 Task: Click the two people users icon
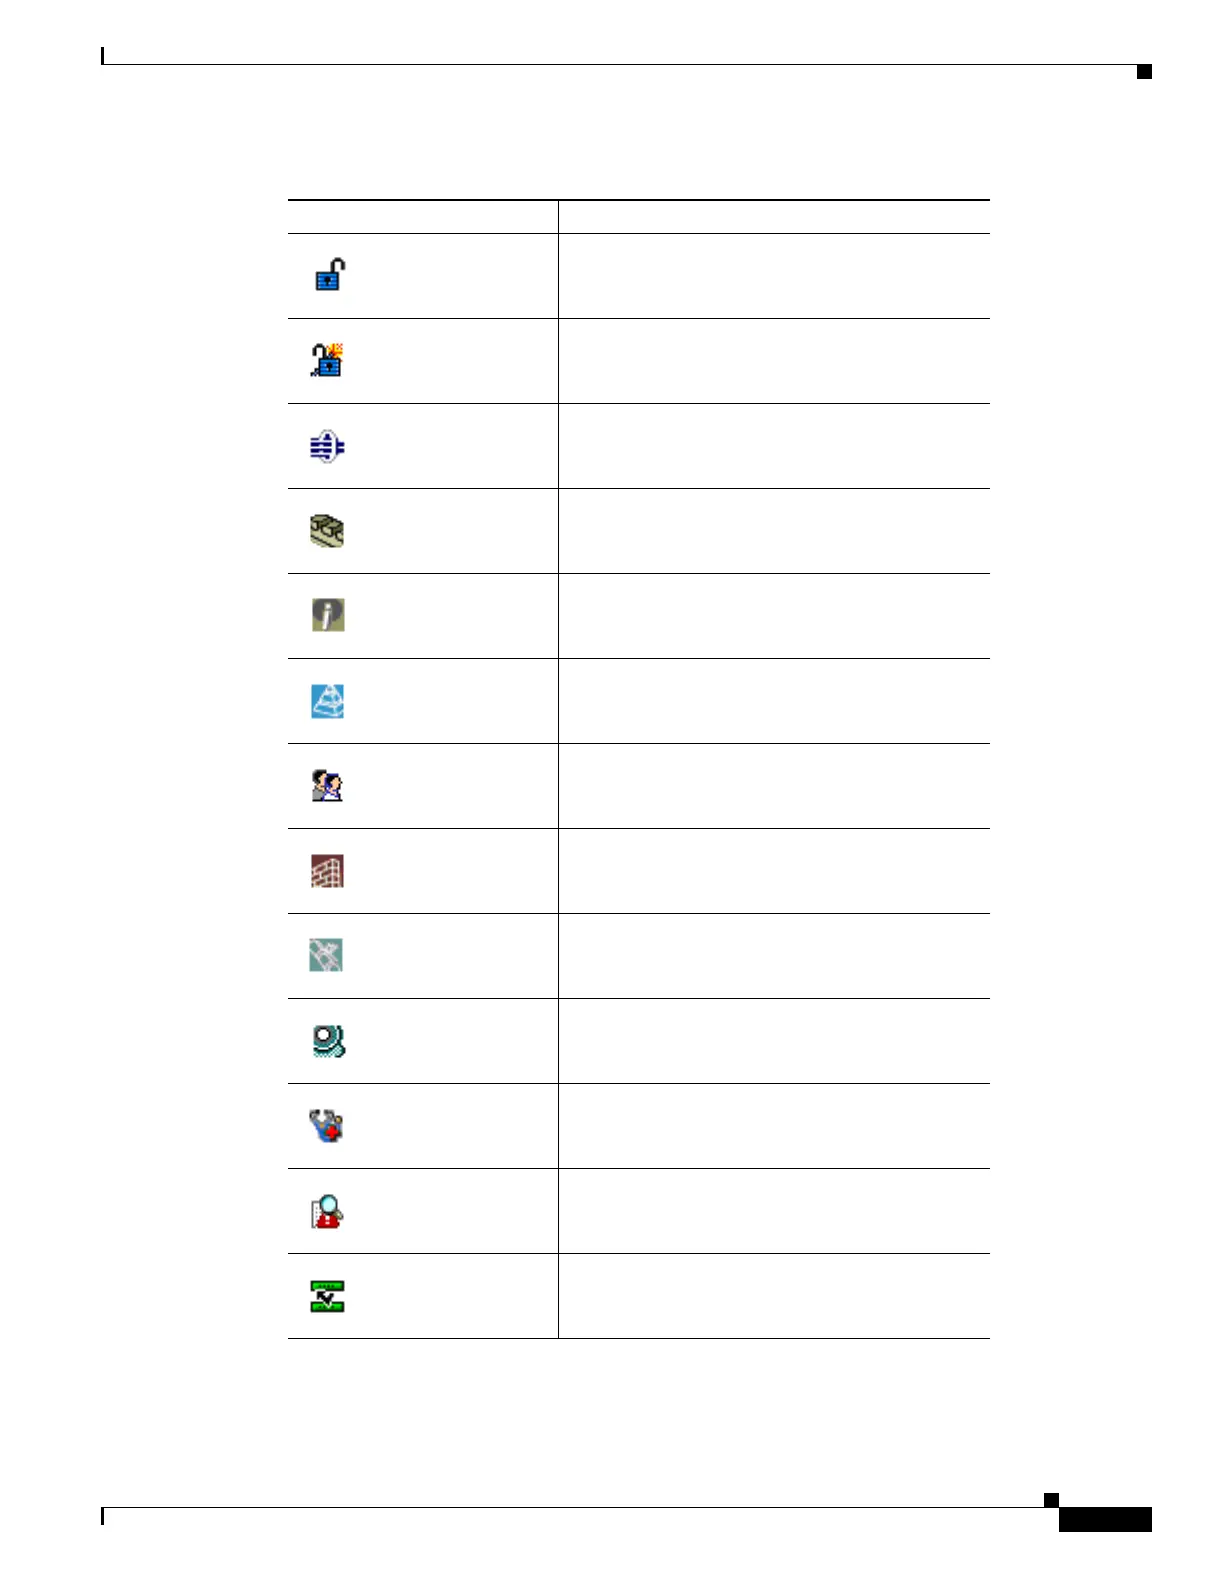(327, 786)
